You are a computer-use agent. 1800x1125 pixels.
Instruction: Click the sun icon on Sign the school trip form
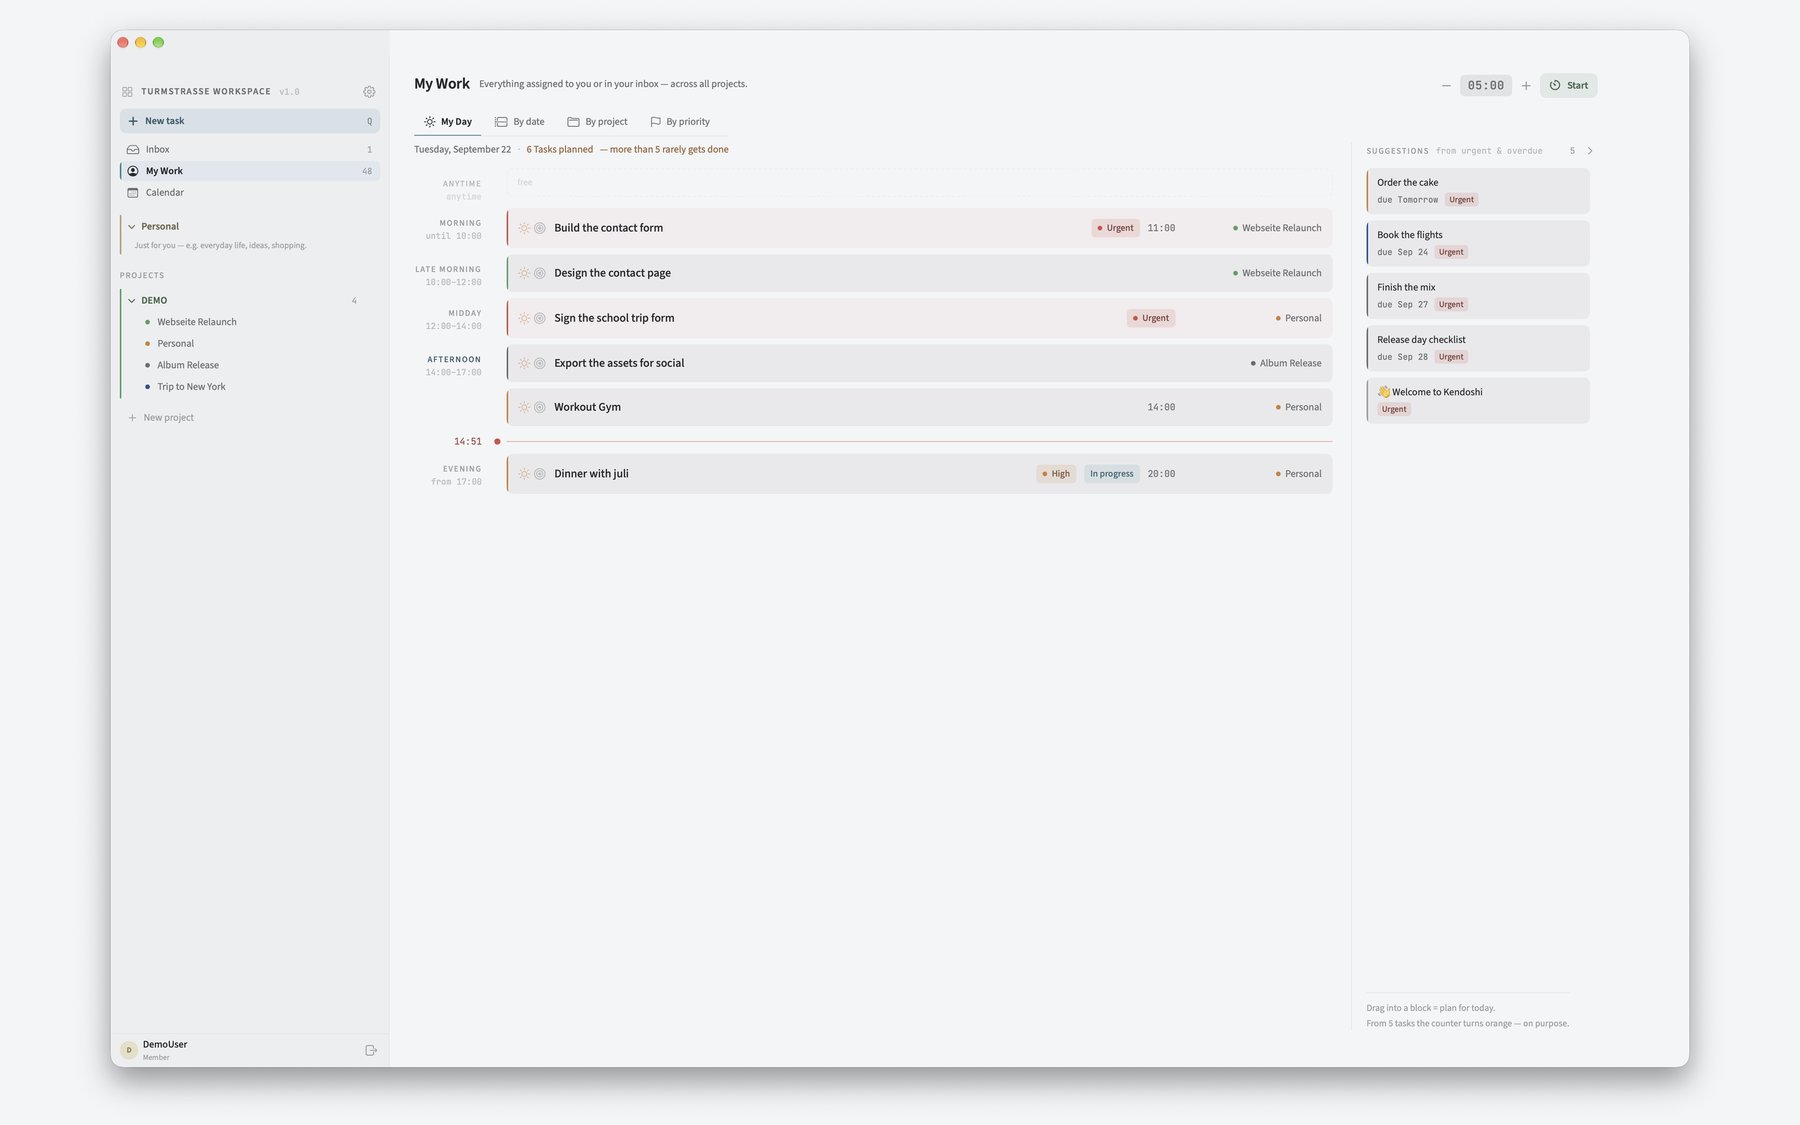point(524,318)
